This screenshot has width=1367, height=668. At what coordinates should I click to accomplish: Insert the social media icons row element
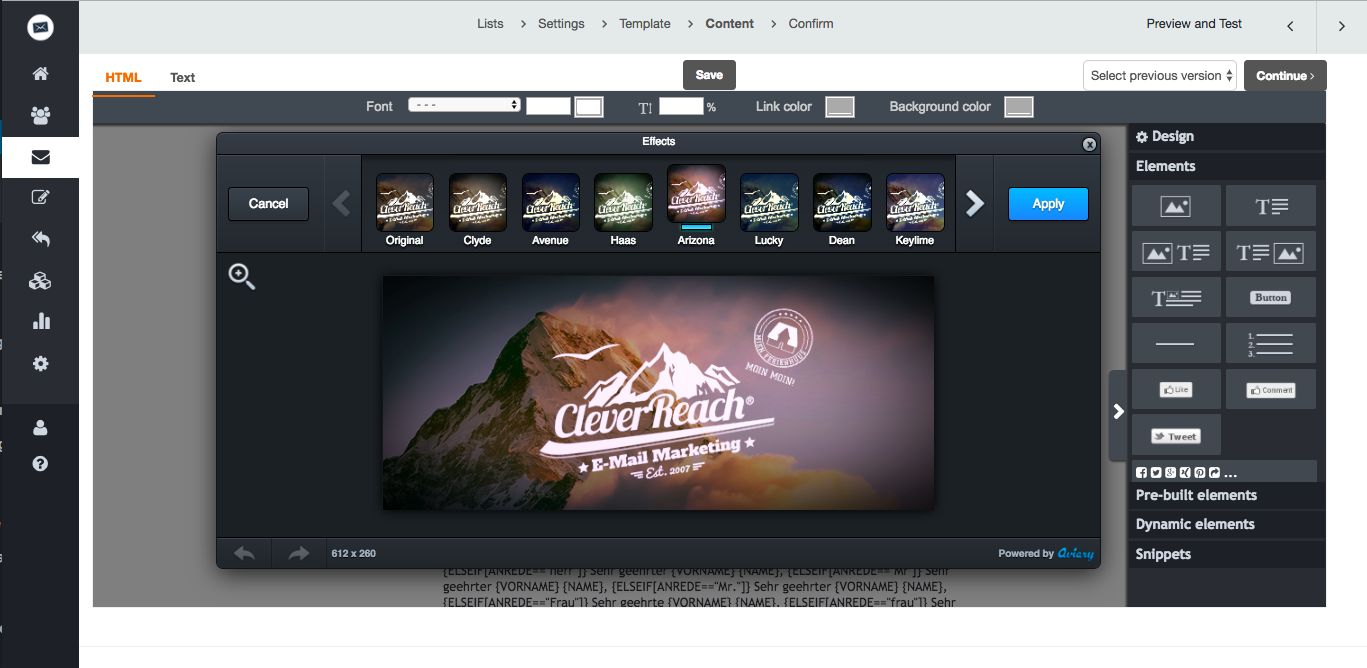(x=1224, y=472)
